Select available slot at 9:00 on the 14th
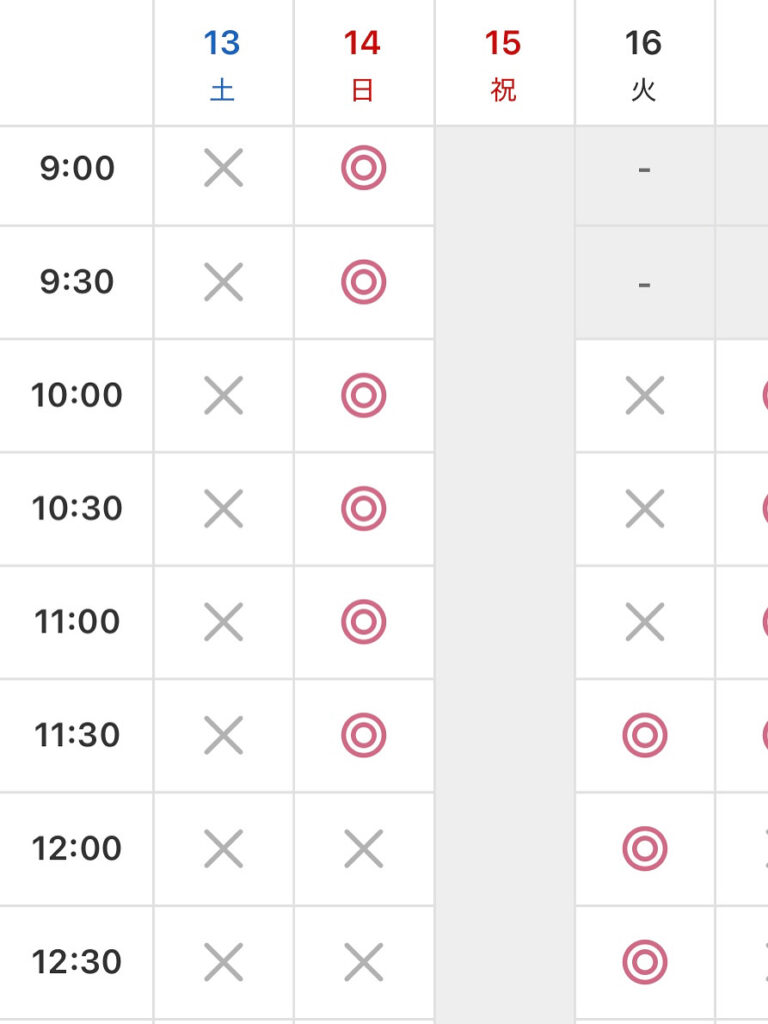768x1024 pixels. tap(364, 168)
